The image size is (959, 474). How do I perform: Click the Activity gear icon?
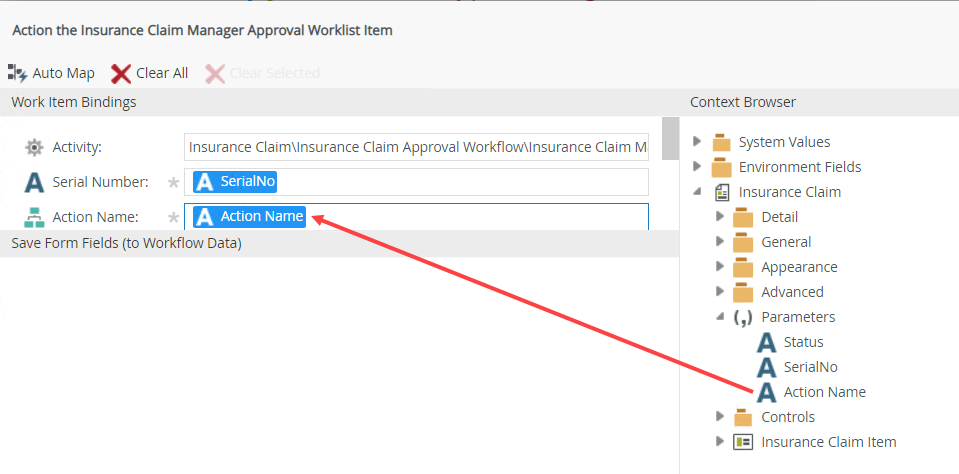point(34,147)
